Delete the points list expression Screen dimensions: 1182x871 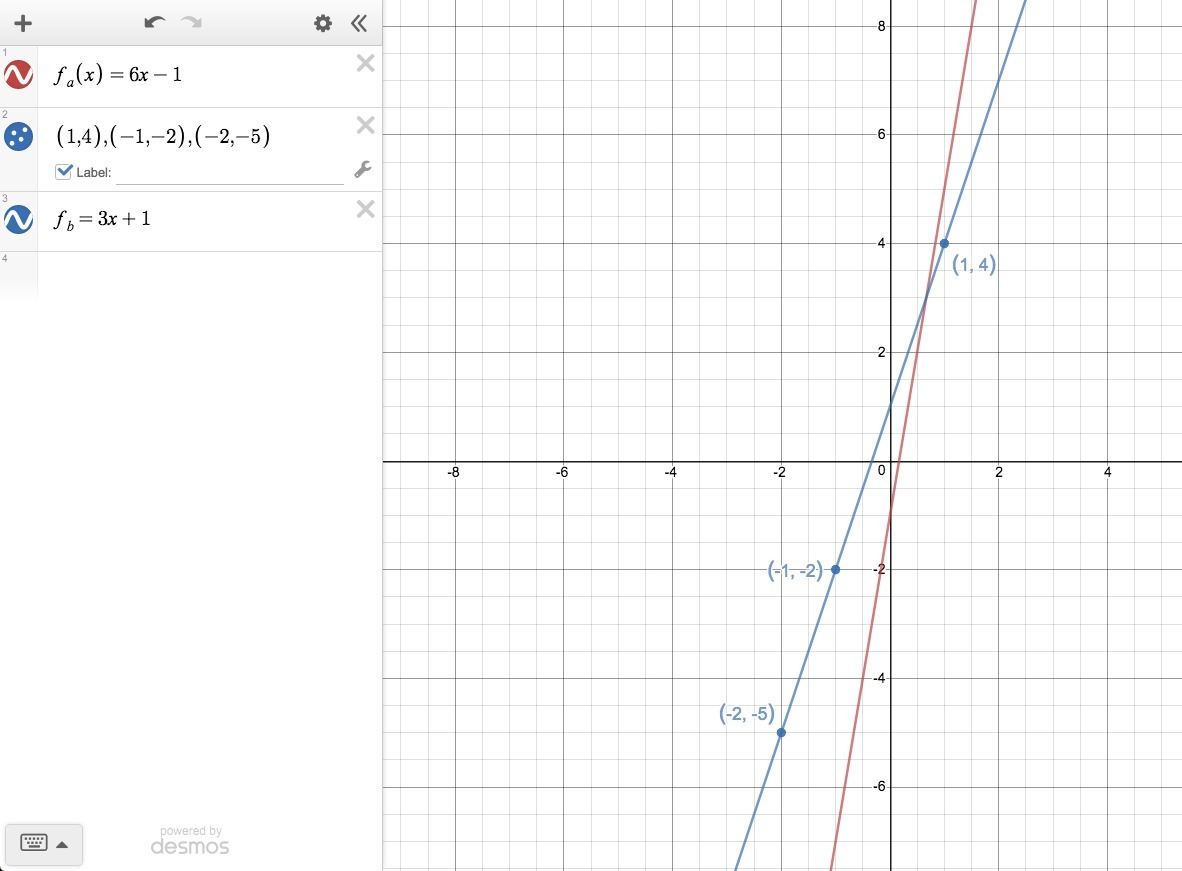click(x=366, y=124)
